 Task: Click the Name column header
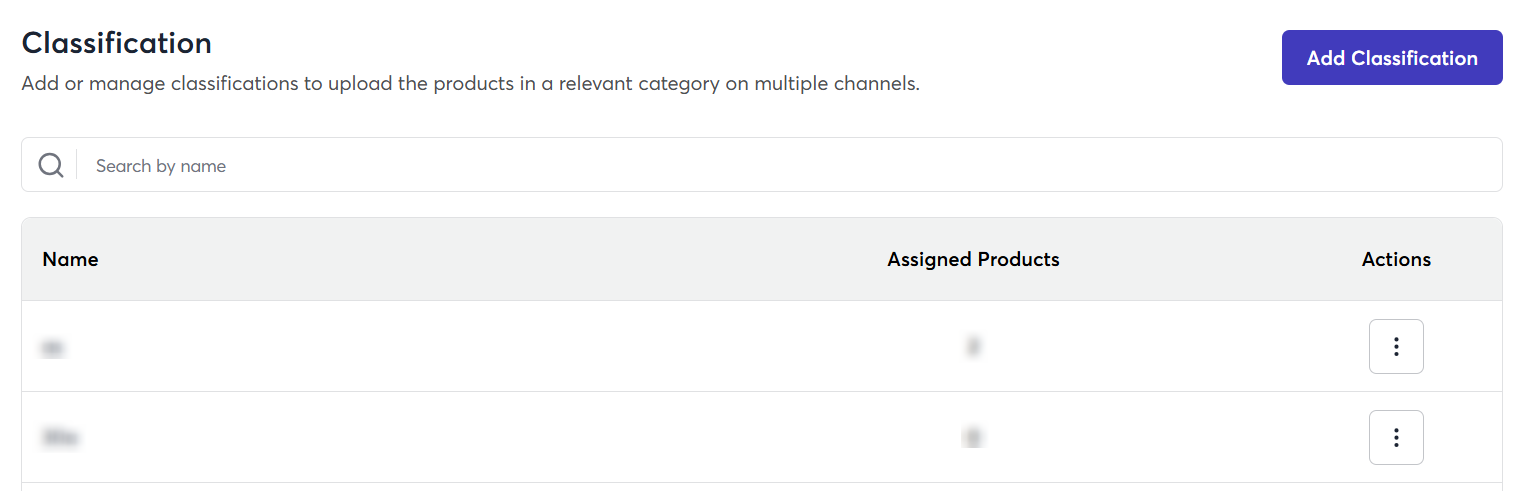[70, 260]
